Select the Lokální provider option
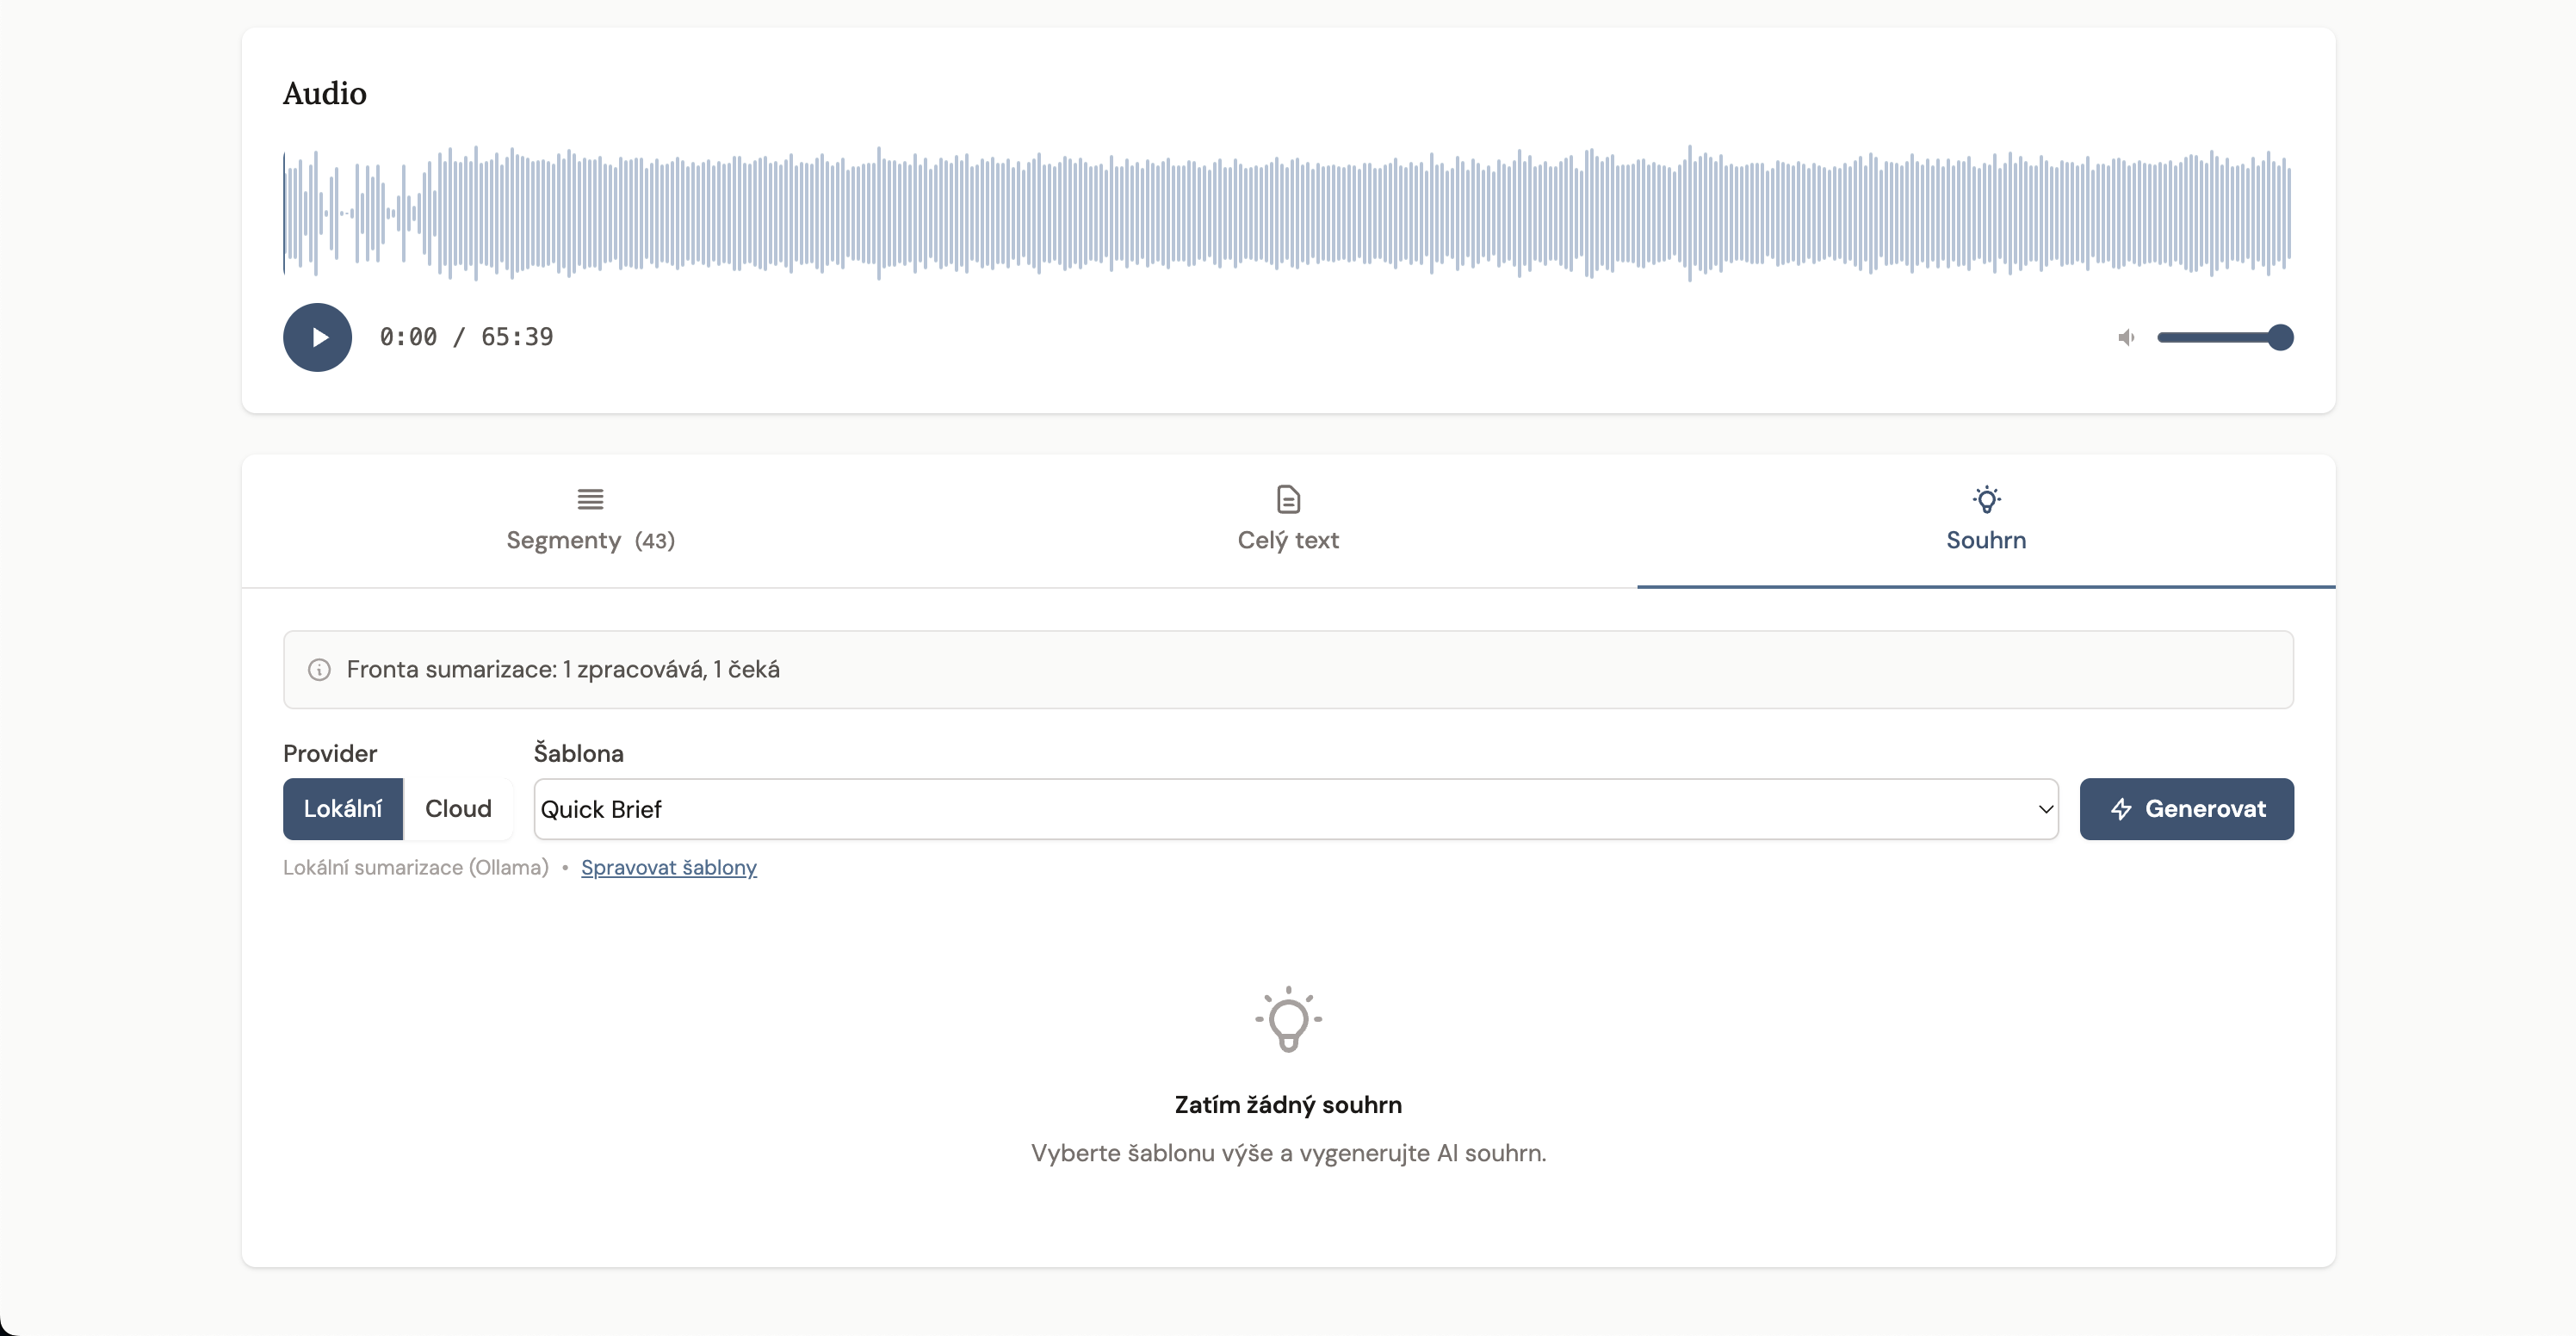 click(x=343, y=809)
